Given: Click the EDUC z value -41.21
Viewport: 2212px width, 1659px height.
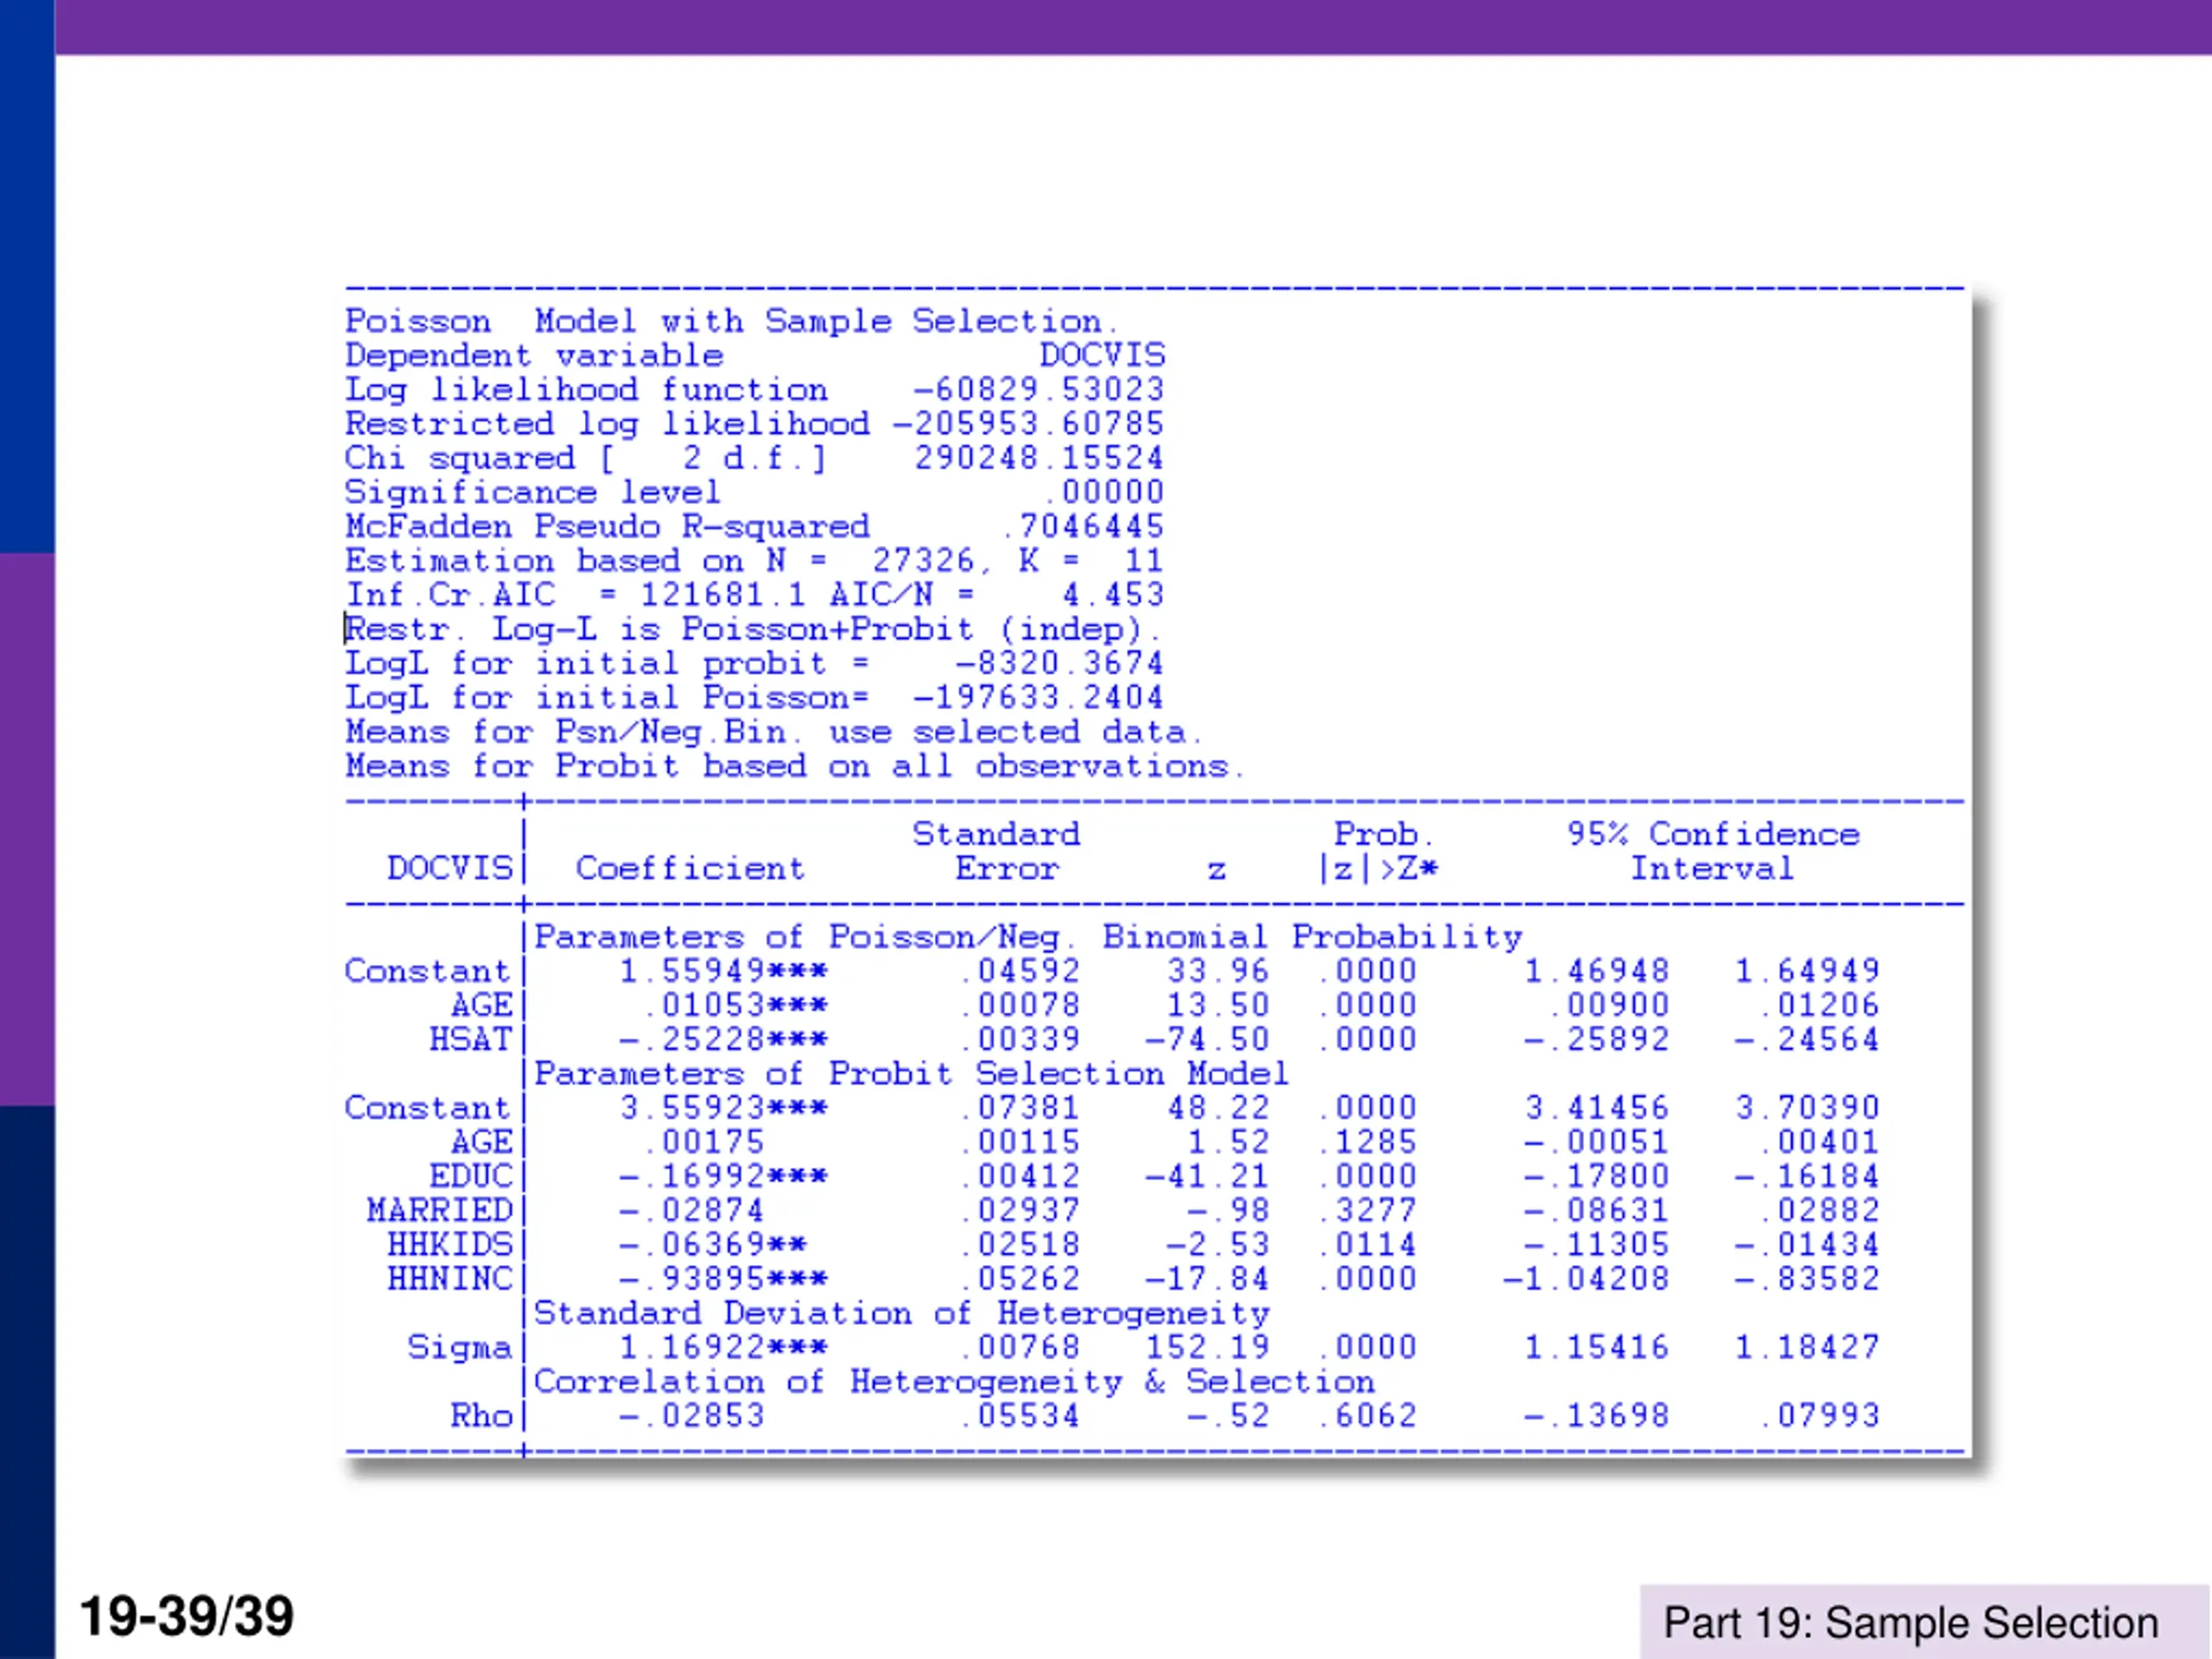Looking at the screenshot, I should 1207,1176.
